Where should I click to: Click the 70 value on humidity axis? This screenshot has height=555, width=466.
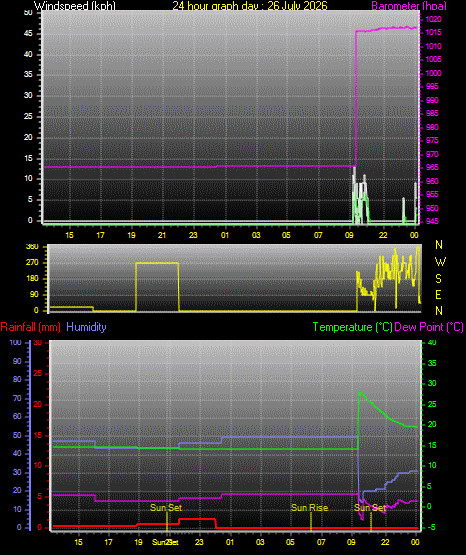point(17,399)
